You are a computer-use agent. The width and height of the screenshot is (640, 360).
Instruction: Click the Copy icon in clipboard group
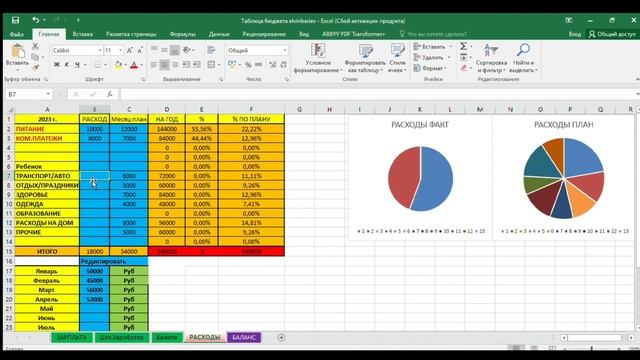coord(35,57)
